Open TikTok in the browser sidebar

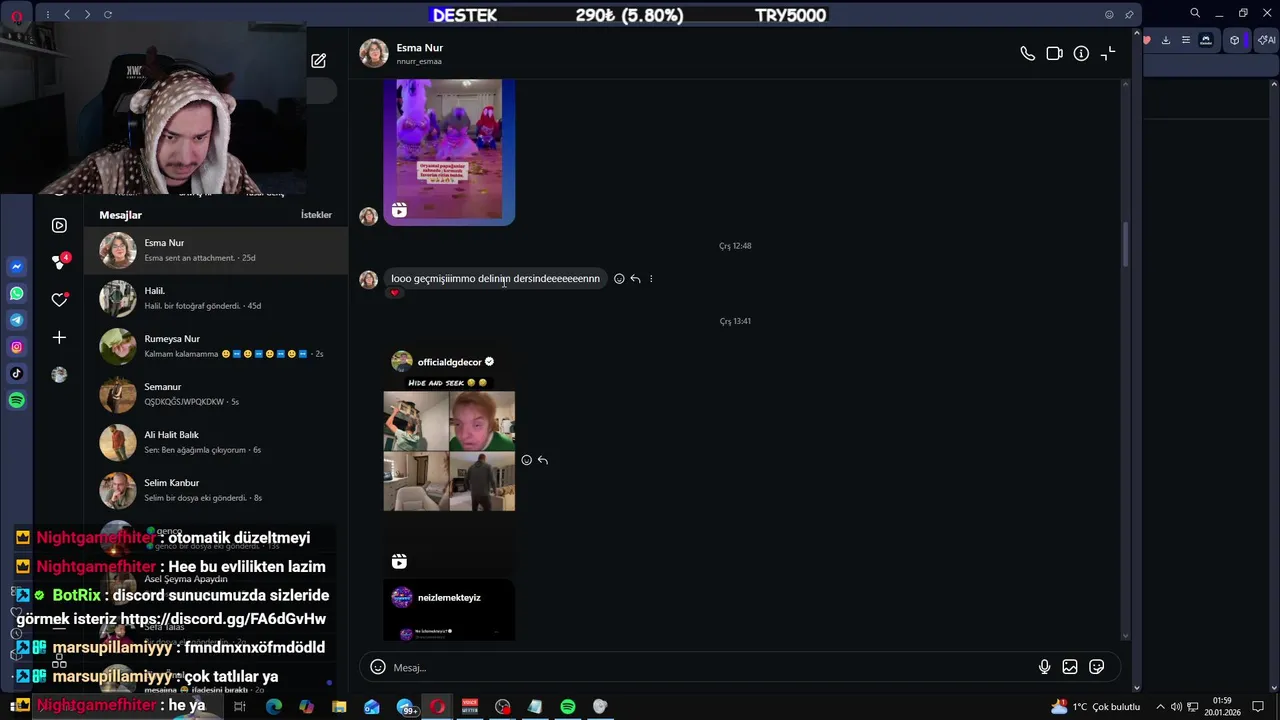coord(16,374)
